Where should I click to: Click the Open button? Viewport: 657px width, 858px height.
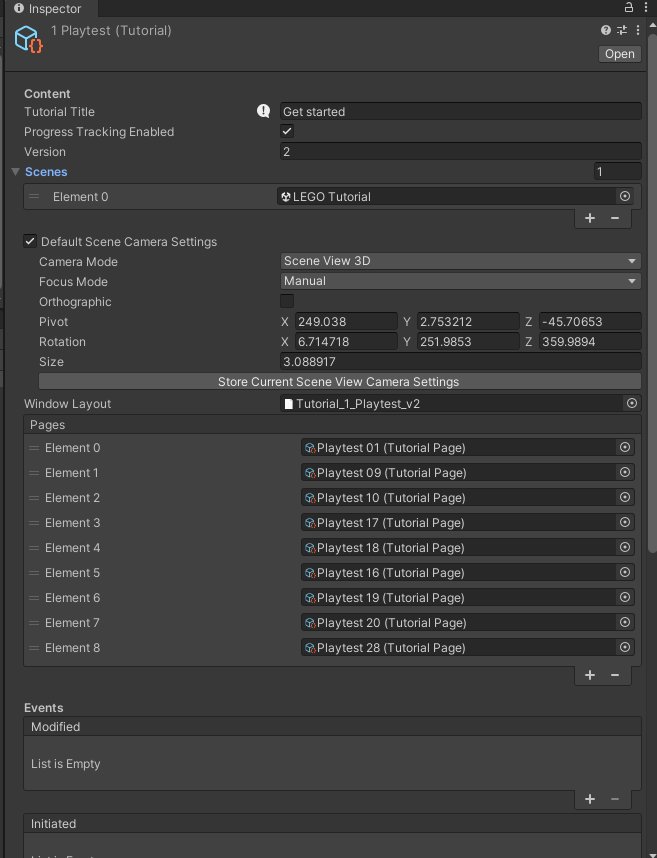(620, 54)
